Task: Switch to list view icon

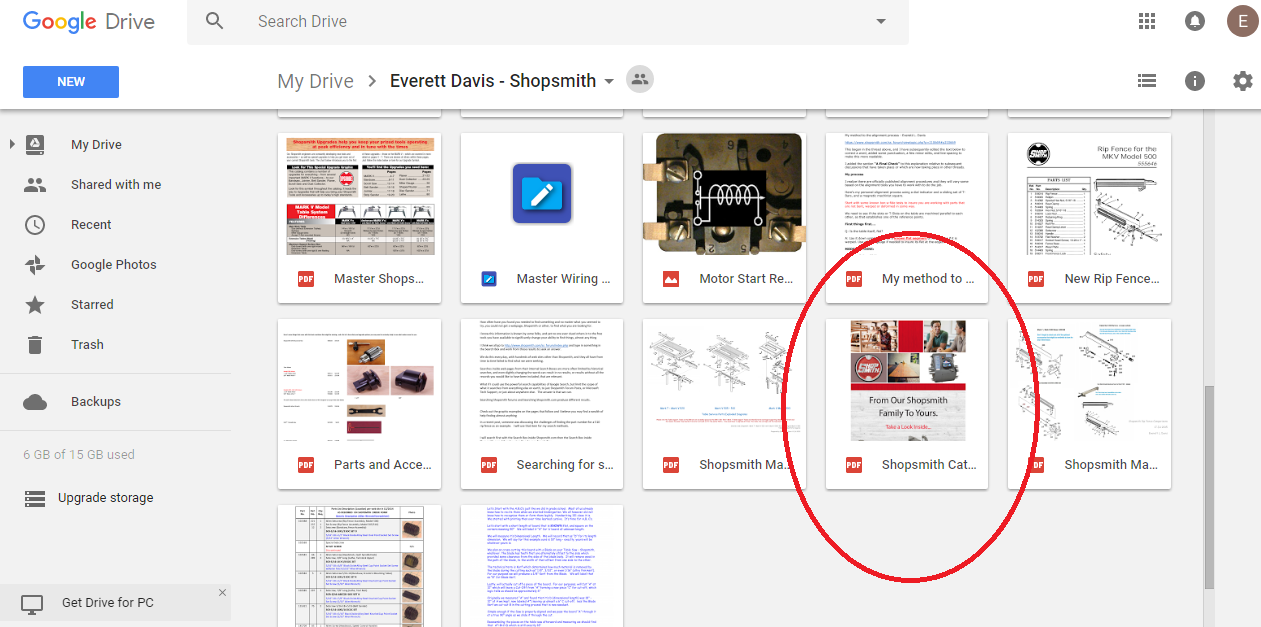Action: (1147, 81)
